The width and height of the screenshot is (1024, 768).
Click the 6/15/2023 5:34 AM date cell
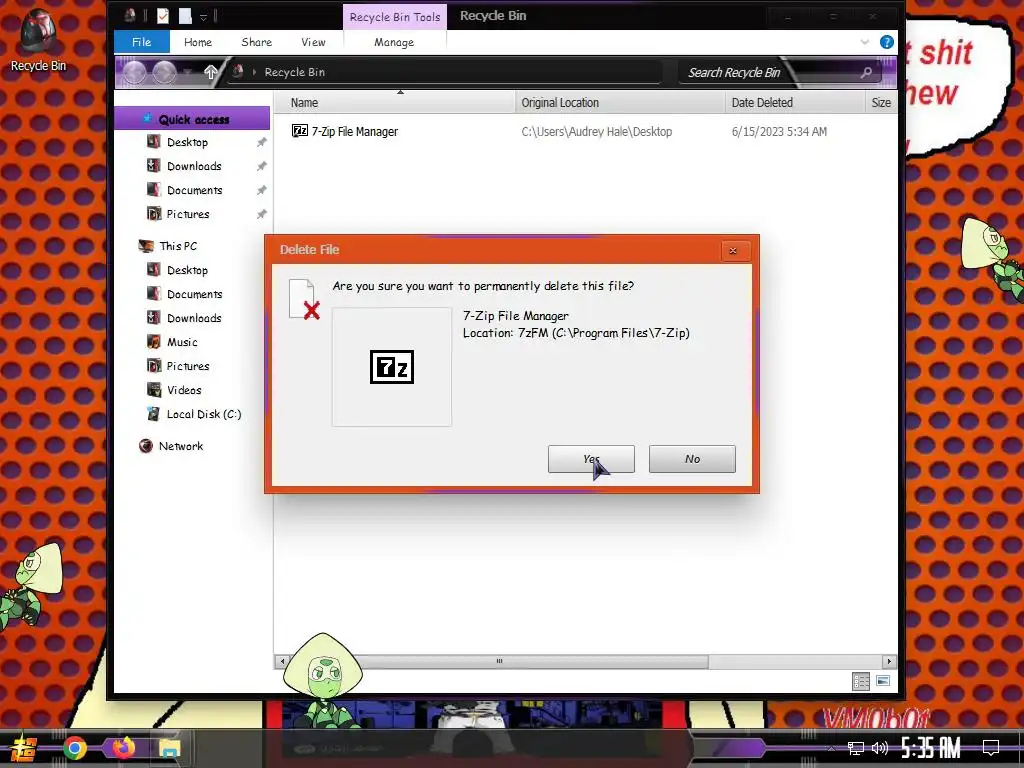point(779,131)
